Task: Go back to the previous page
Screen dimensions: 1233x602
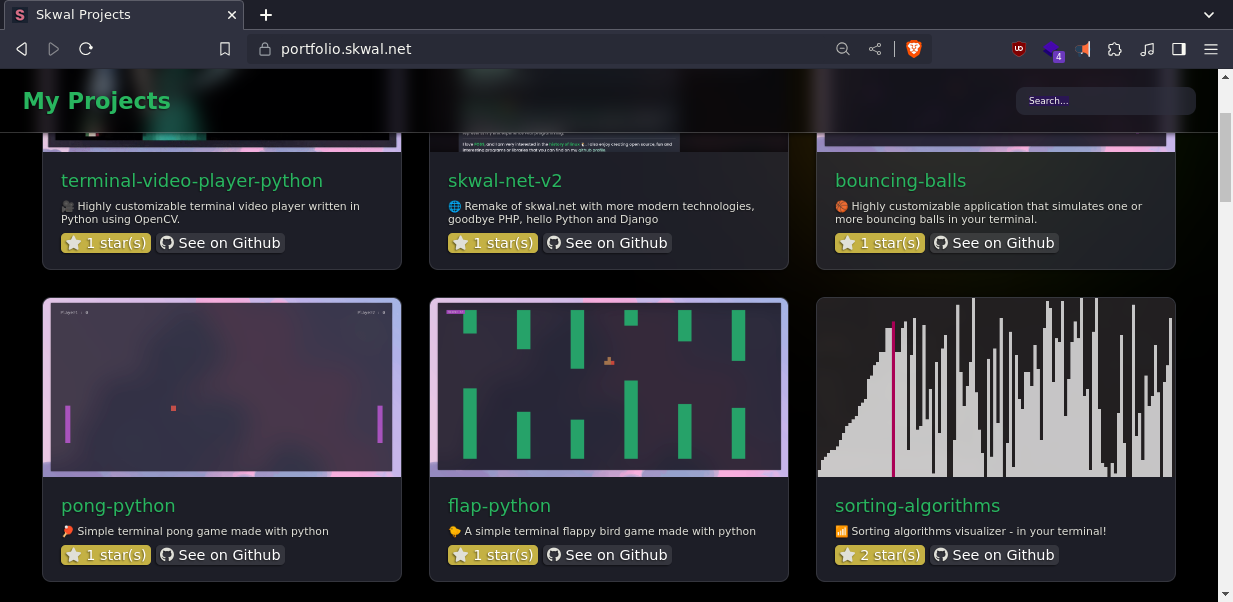Action: tap(21, 49)
